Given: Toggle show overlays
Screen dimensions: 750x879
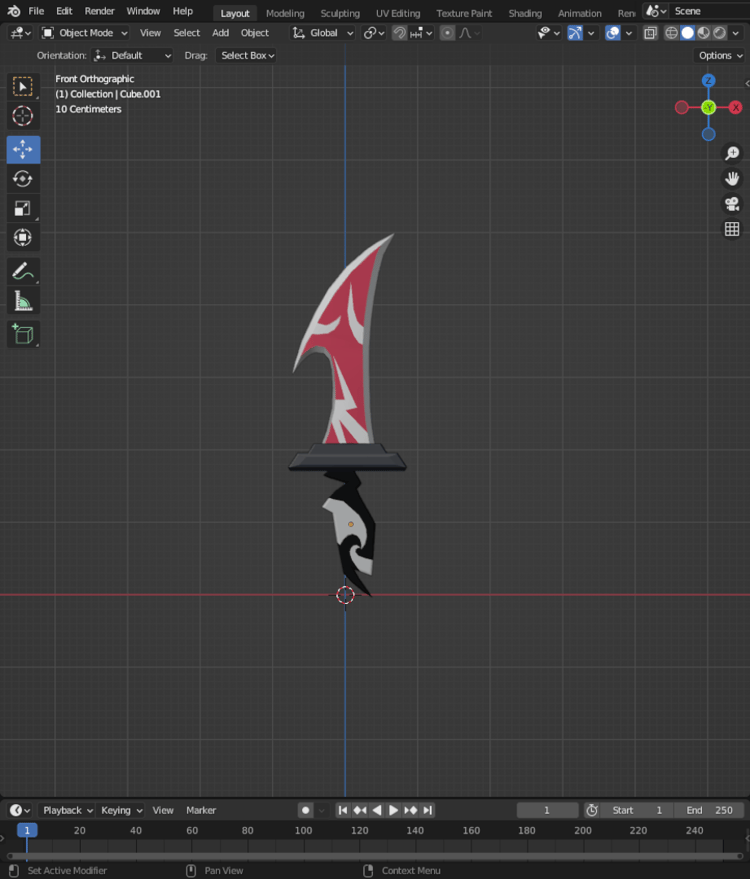Looking at the screenshot, I should [613, 33].
